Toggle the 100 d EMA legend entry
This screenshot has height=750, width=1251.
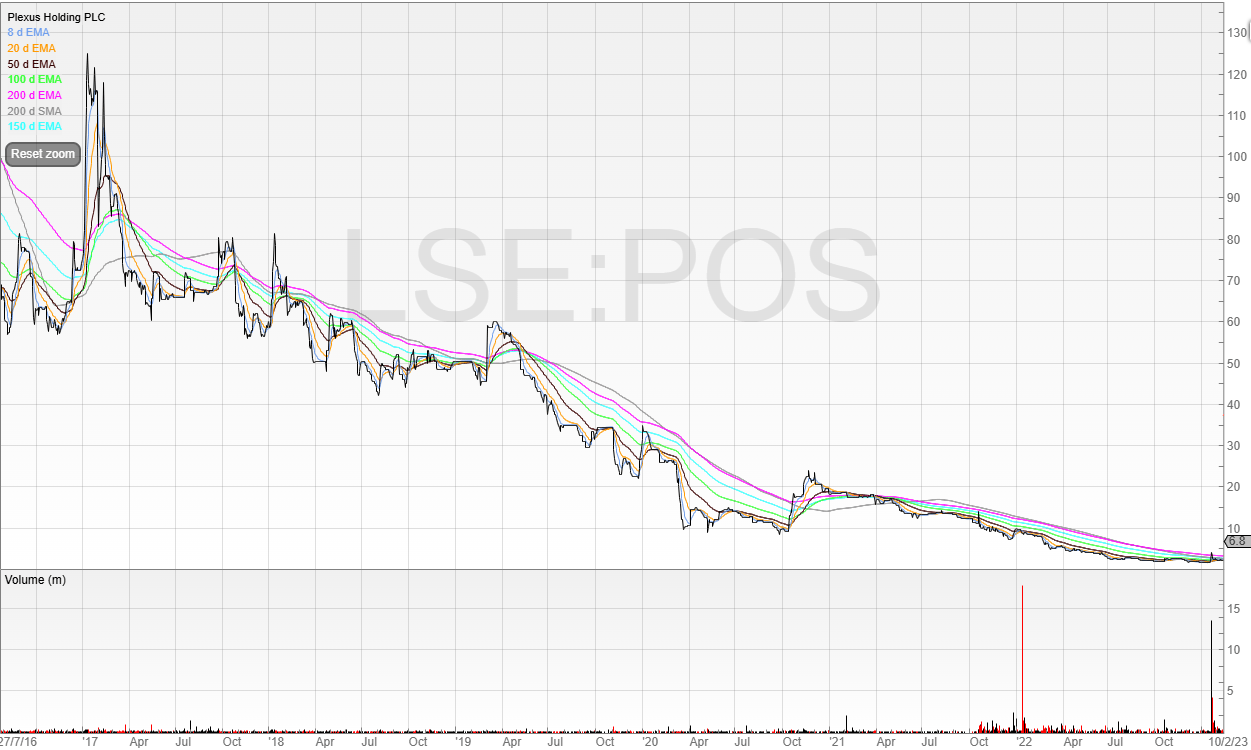pyautogui.click(x=34, y=79)
